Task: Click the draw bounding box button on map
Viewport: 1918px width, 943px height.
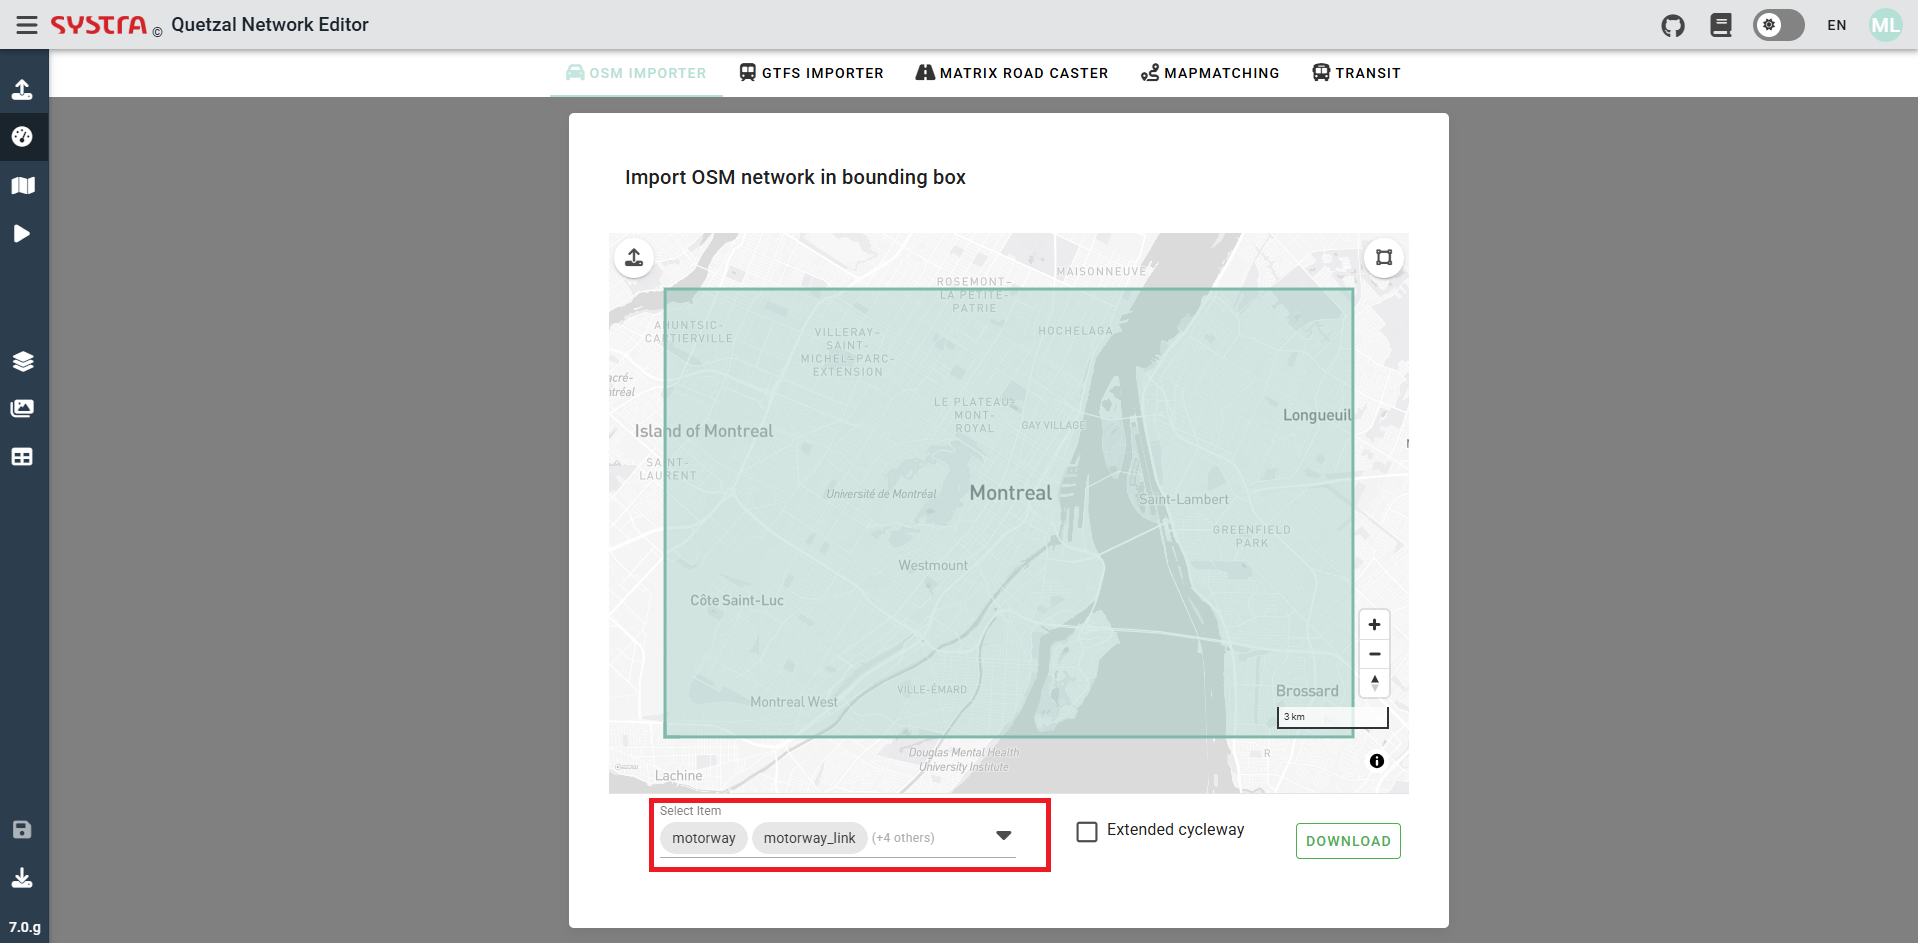Action: click(1384, 258)
